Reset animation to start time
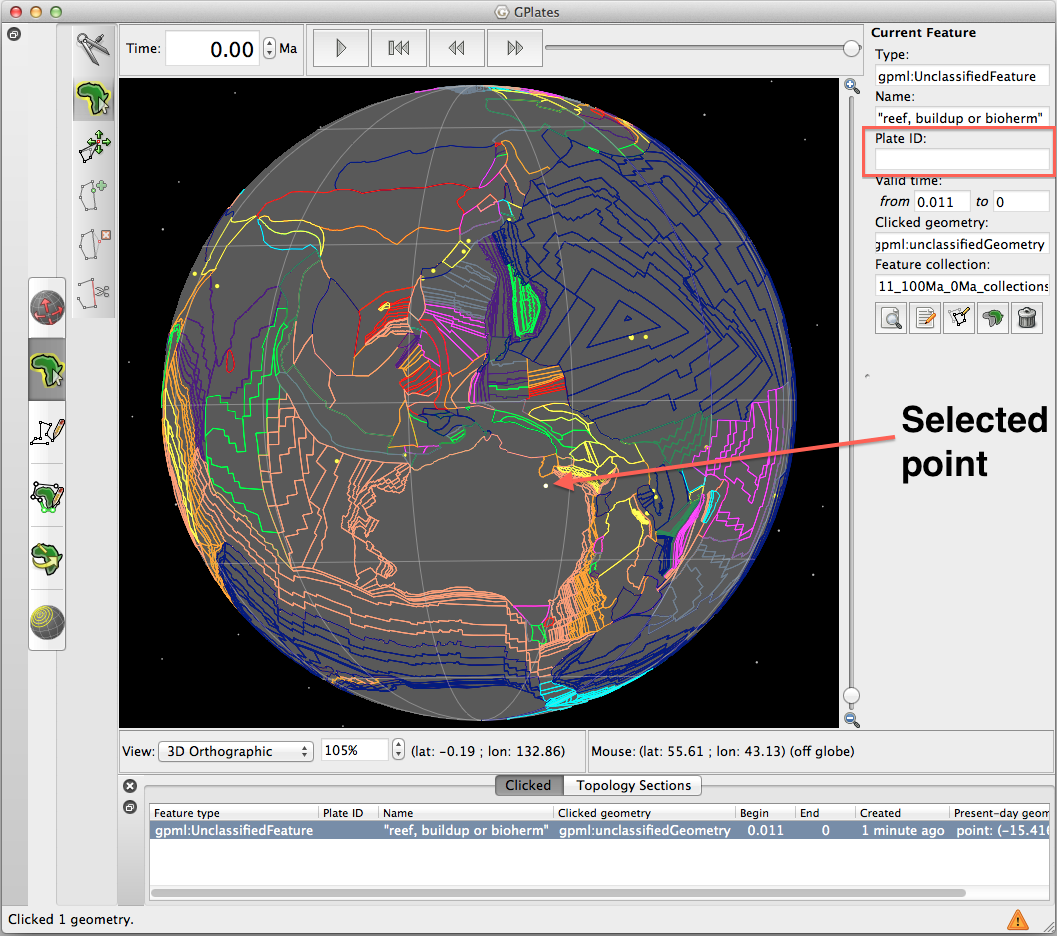Screen dimensions: 1057x936 point(399,48)
